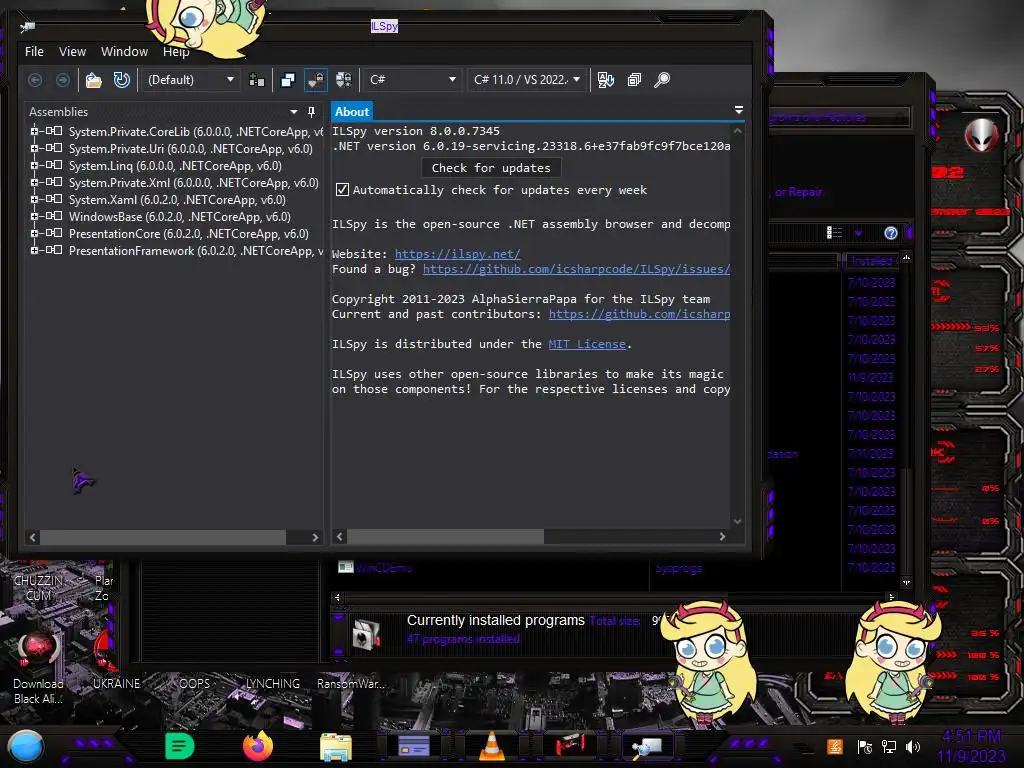
Task: Click up arrow of About pane vertical scrollbar
Action: [x=737, y=131]
